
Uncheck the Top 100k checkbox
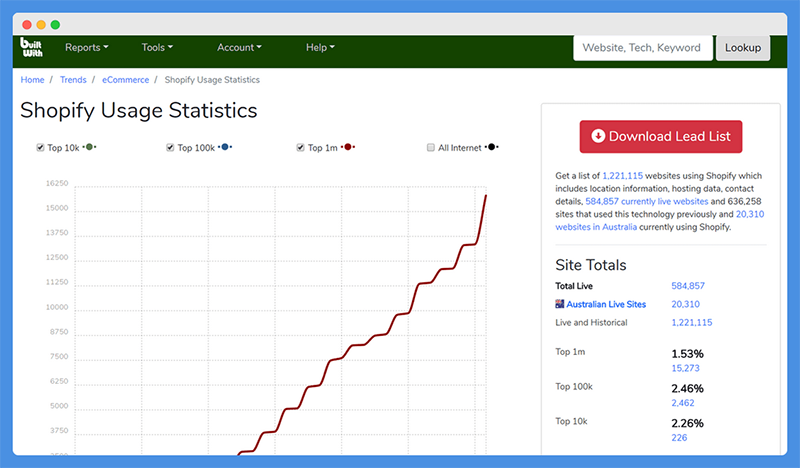pyautogui.click(x=170, y=147)
